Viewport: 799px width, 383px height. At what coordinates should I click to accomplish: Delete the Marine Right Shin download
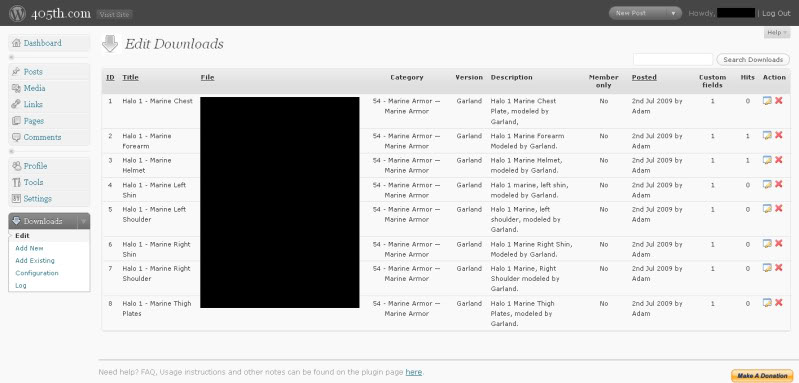pos(779,243)
